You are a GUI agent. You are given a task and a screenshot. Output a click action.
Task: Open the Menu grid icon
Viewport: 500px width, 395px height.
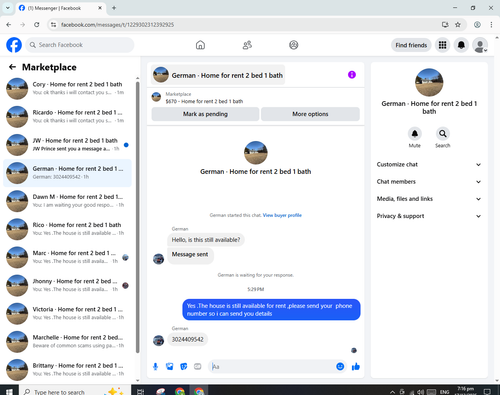tap(442, 45)
